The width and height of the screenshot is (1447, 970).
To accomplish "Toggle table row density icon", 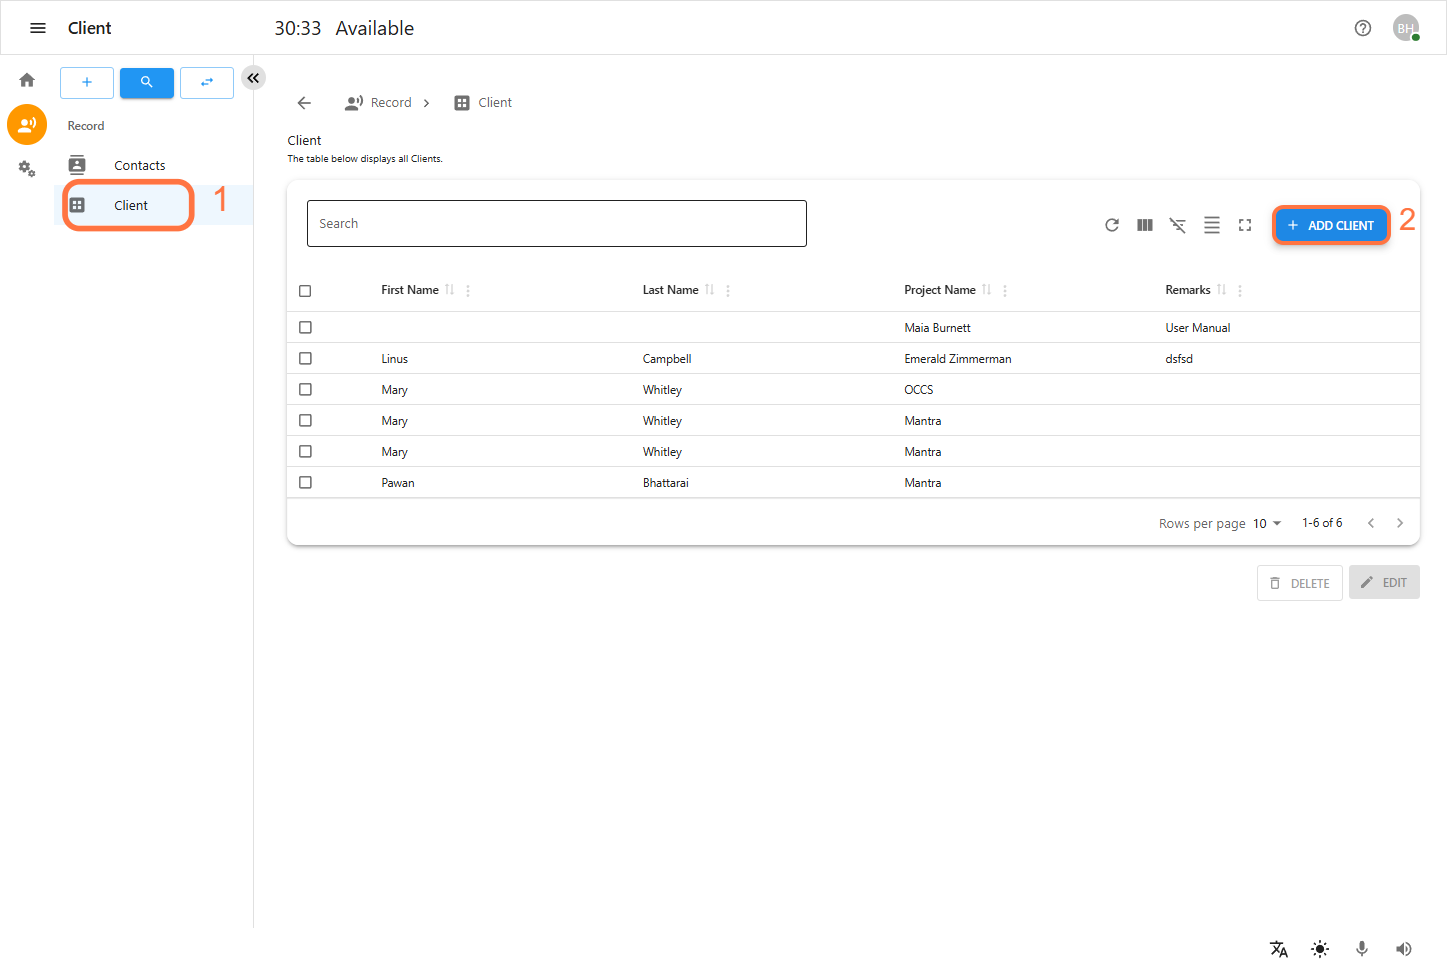I will tap(1211, 225).
